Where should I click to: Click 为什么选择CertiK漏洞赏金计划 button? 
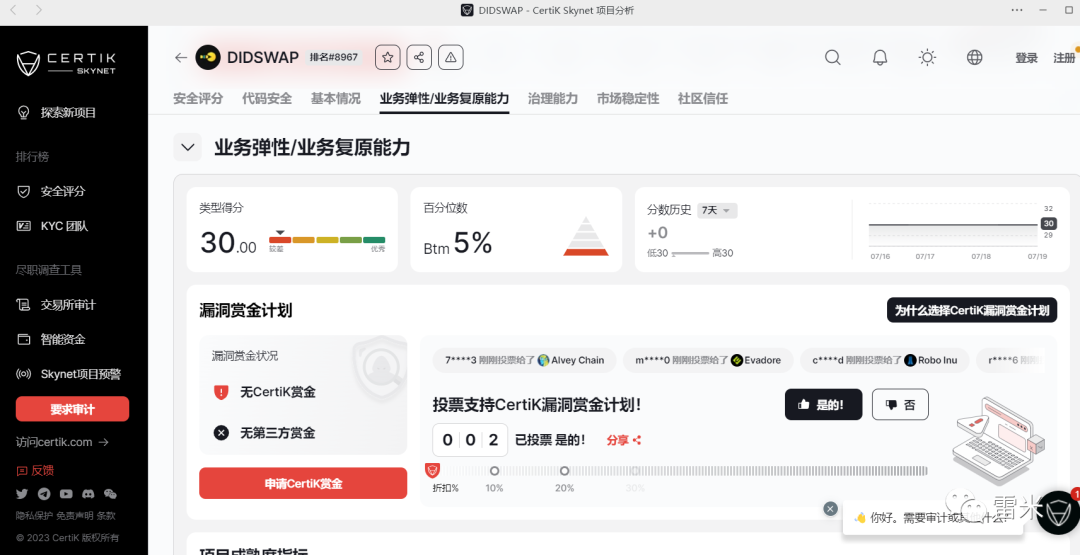pyautogui.click(x=971, y=310)
